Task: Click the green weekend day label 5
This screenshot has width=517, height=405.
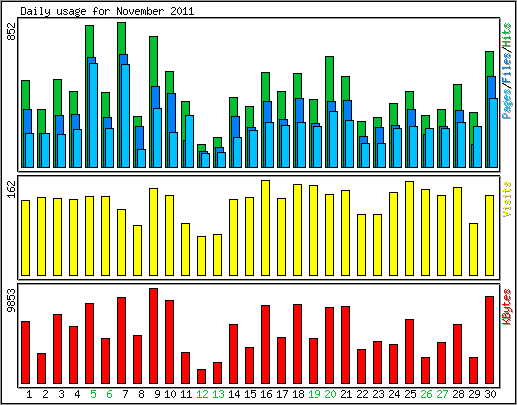Action: click(93, 394)
